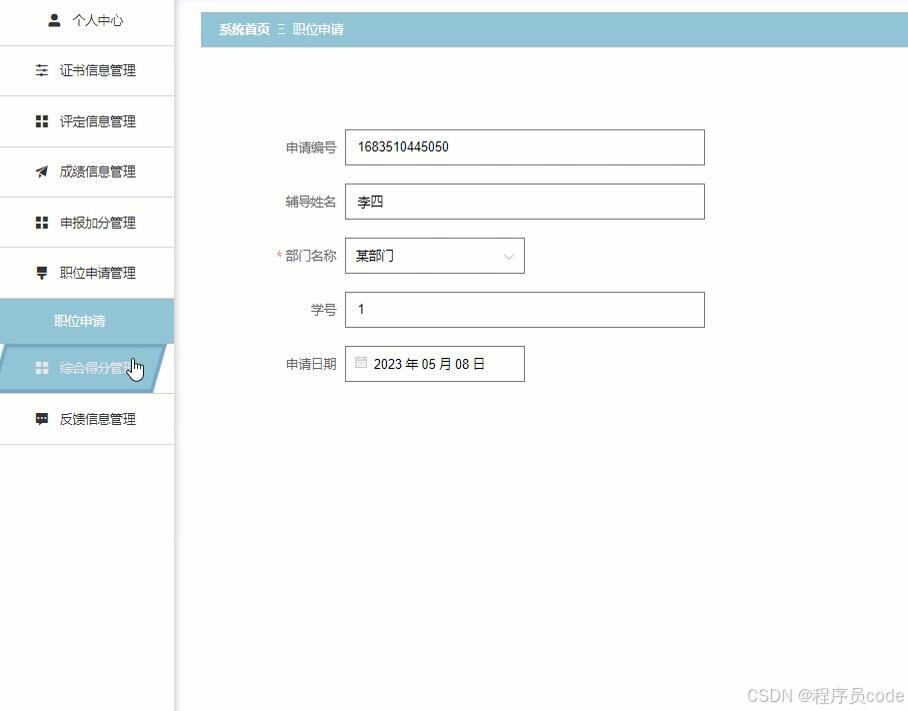Click the sliders icon next to 证书信息管理
The image size is (908, 711).
(42, 71)
